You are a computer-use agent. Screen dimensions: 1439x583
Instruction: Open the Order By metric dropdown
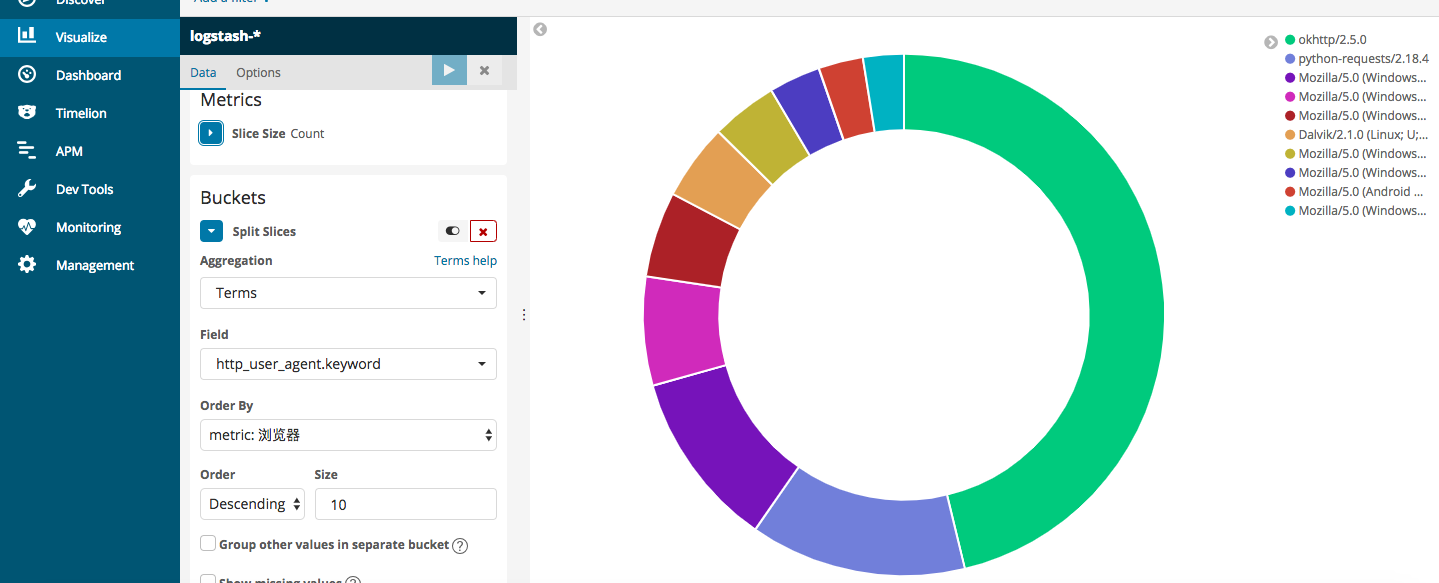pyautogui.click(x=348, y=435)
